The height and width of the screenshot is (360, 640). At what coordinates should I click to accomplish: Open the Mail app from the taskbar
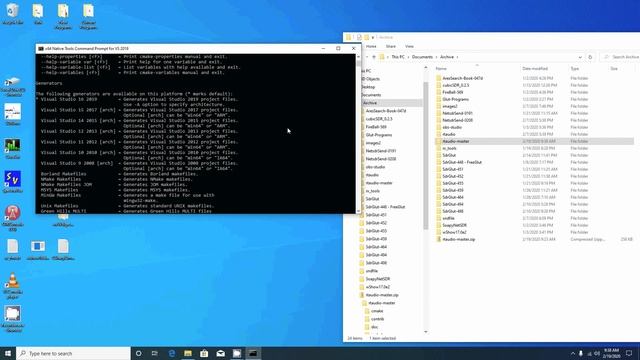[220, 353]
